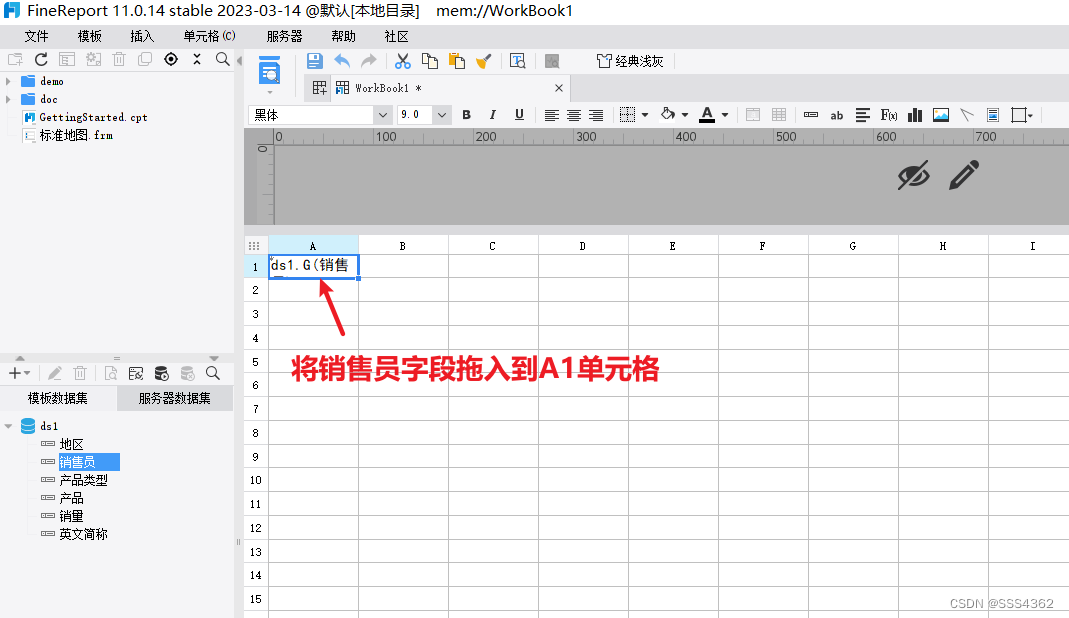This screenshot has height=618, width=1069.
Task: Insert sub-report element icon
Action: coord(993,115)
